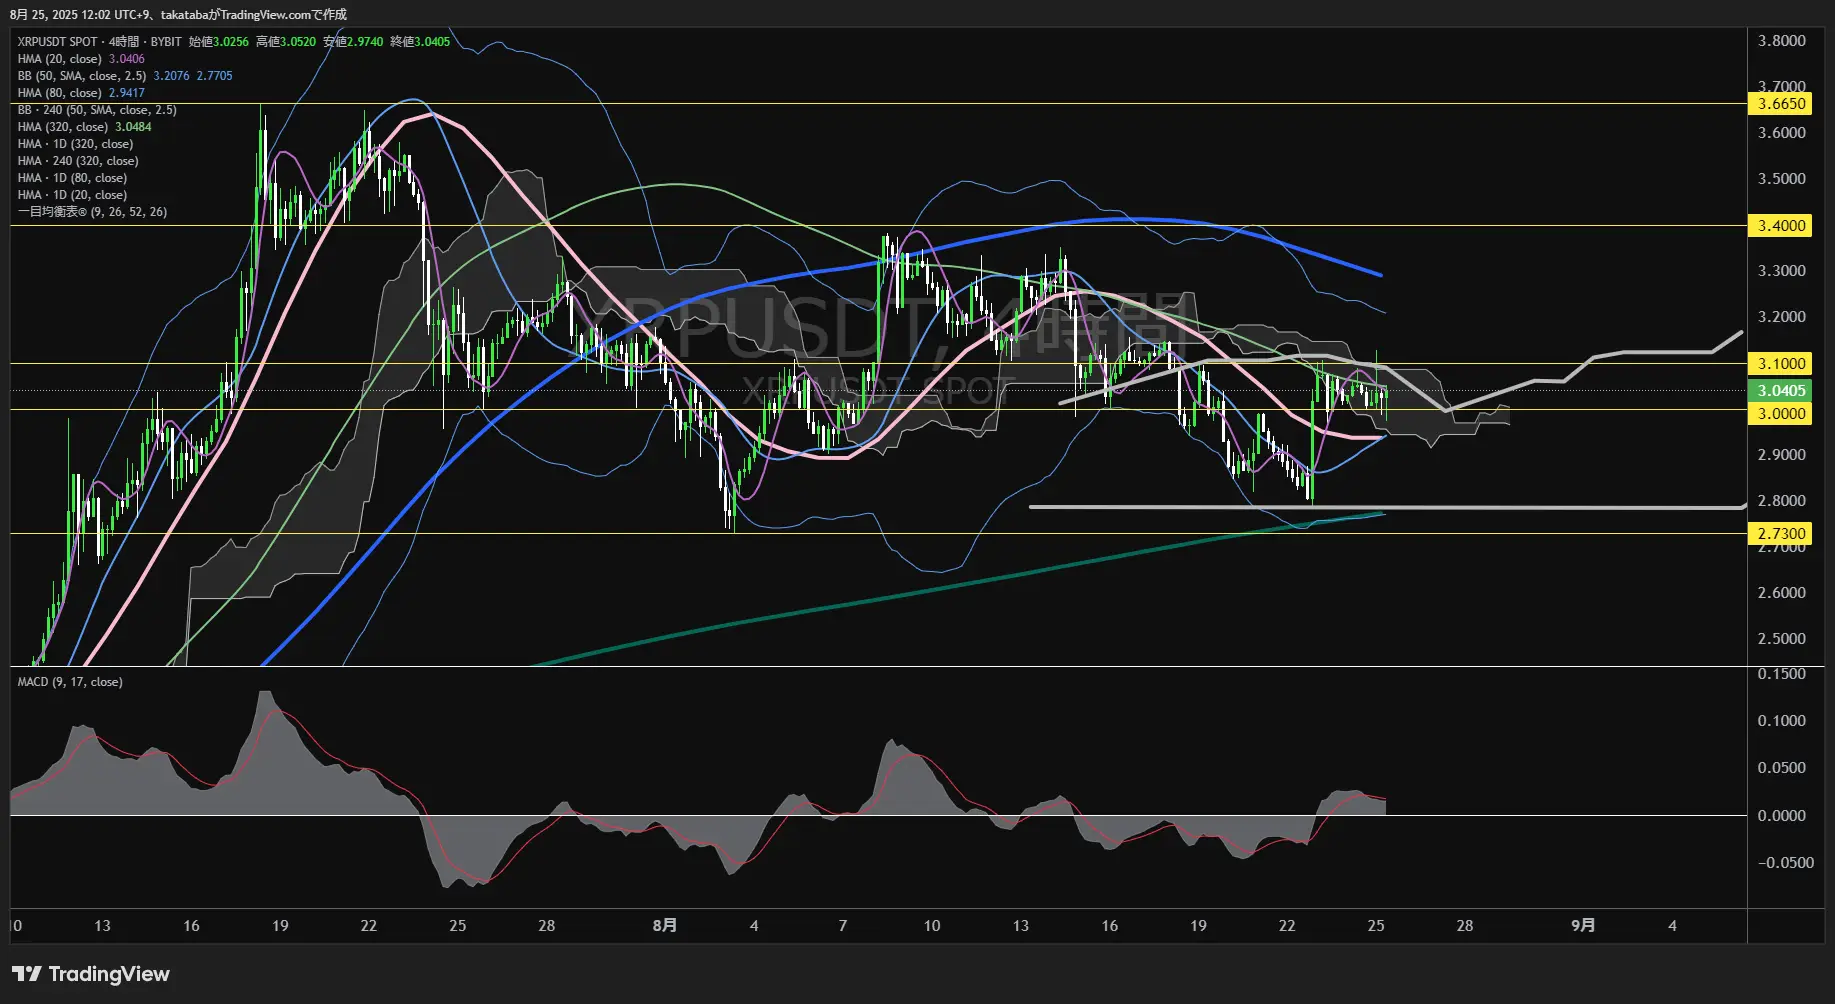The height and width of the screenshot is (1004, 1835).
Task: Click the yellow 3.0000 price label
Action: pyautogui.click(x=1781, y=414)
